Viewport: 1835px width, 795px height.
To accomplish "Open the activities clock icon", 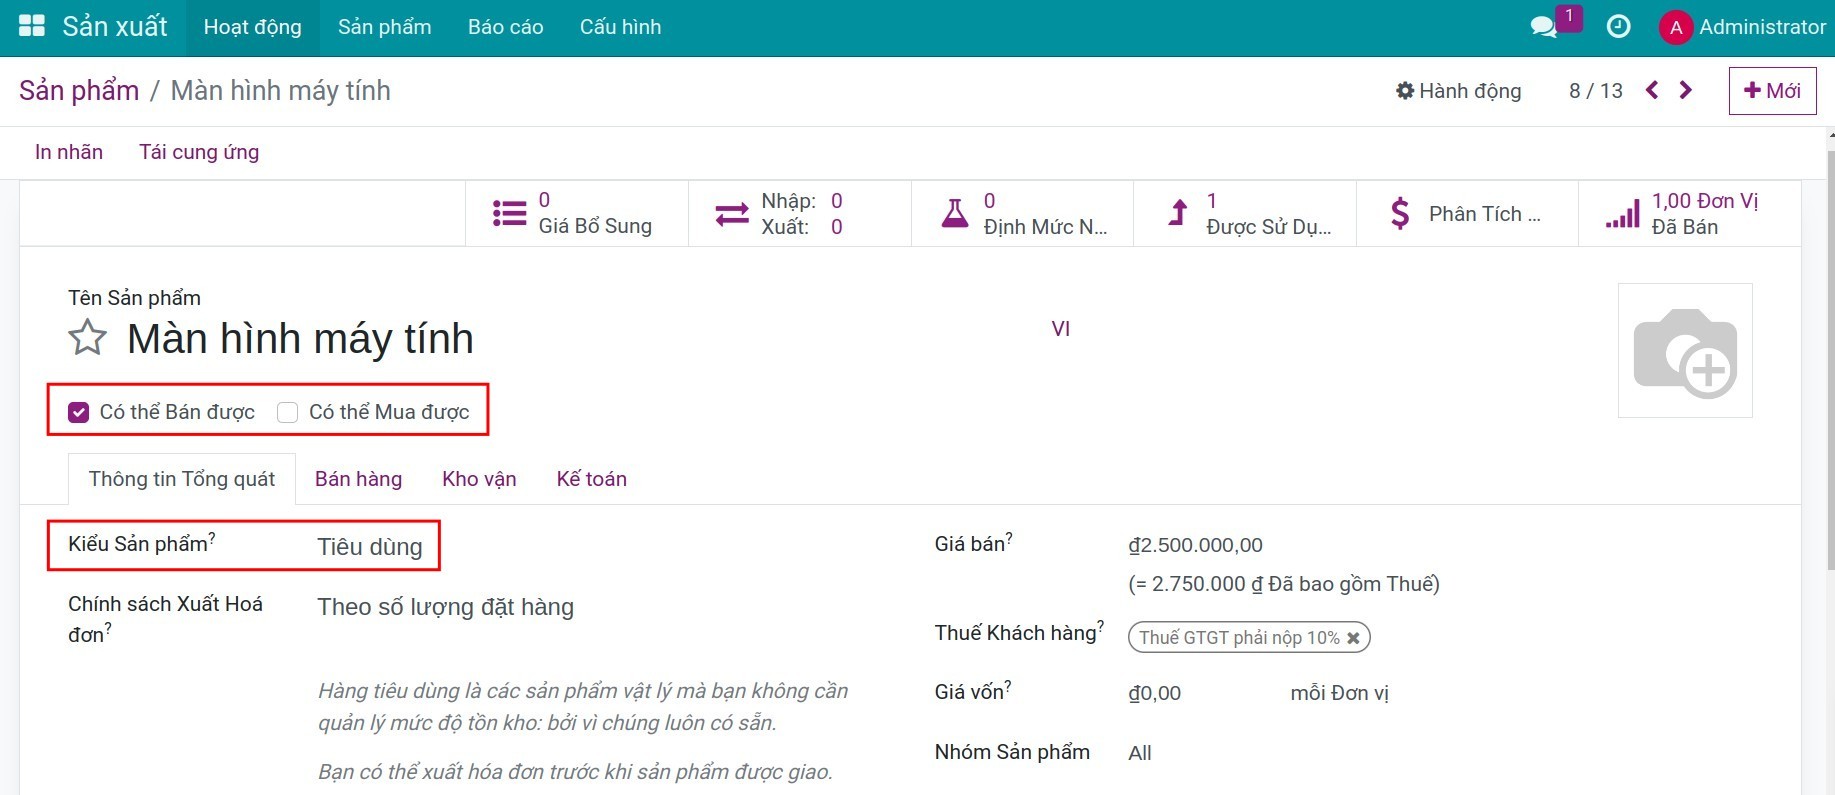I will (1618, 27).
